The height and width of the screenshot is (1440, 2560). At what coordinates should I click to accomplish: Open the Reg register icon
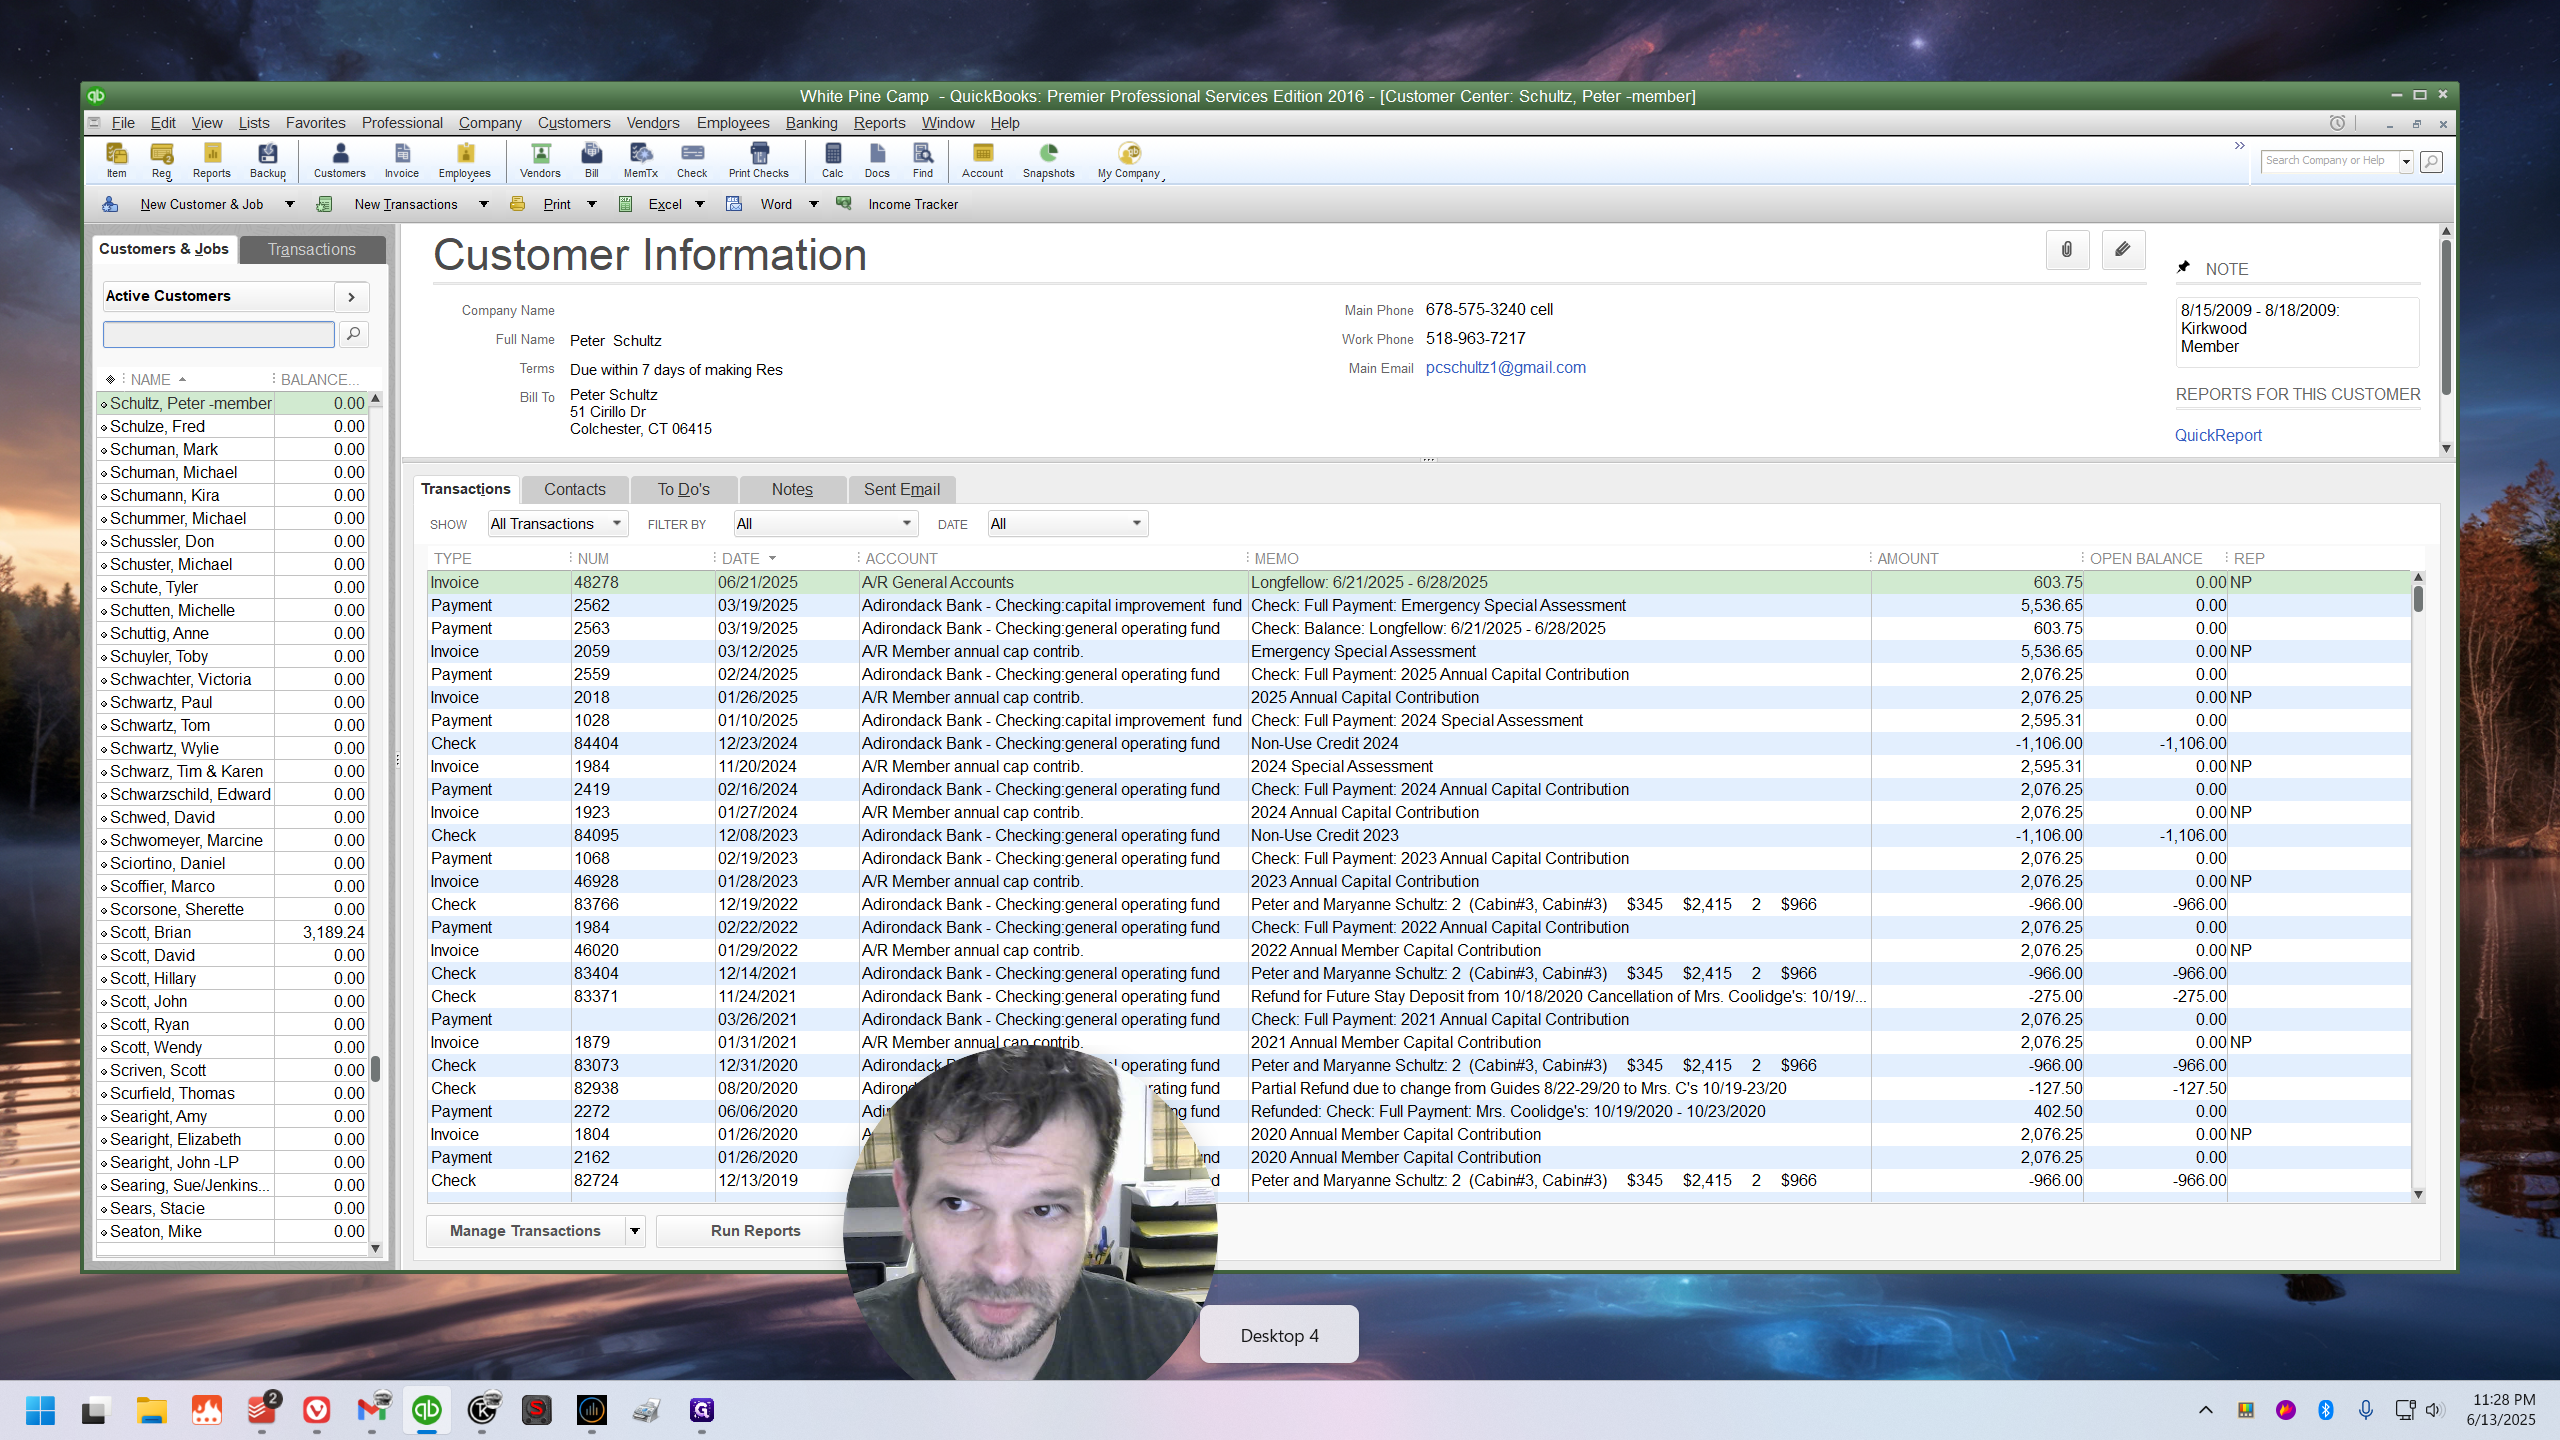click(x=162, y=160)
